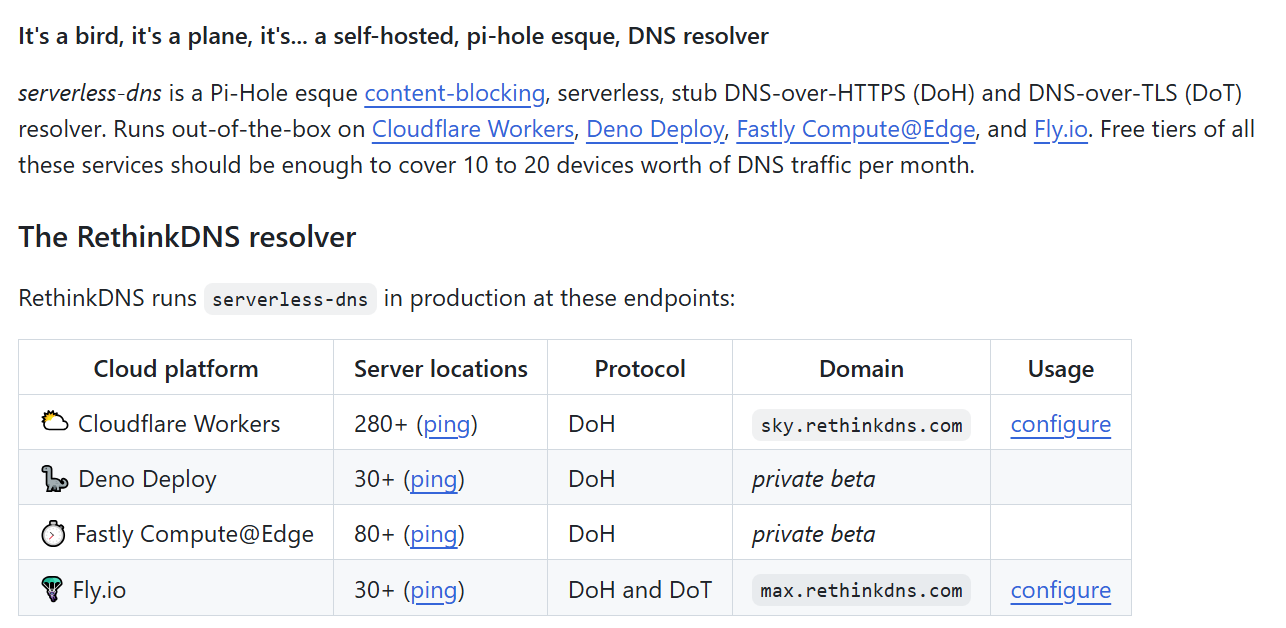The image size is (1286, 628).
Task: Click the 'The RethinkDNS resolver' heading
Action: click(187, 237)
